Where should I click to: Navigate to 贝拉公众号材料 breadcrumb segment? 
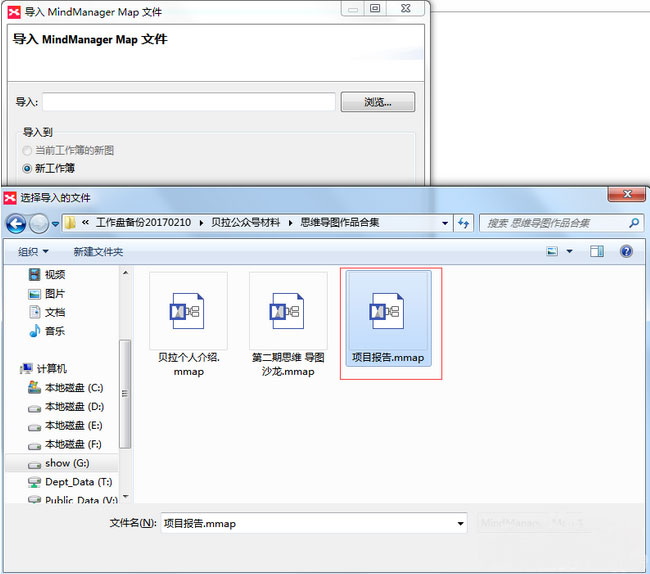(245, 223)
